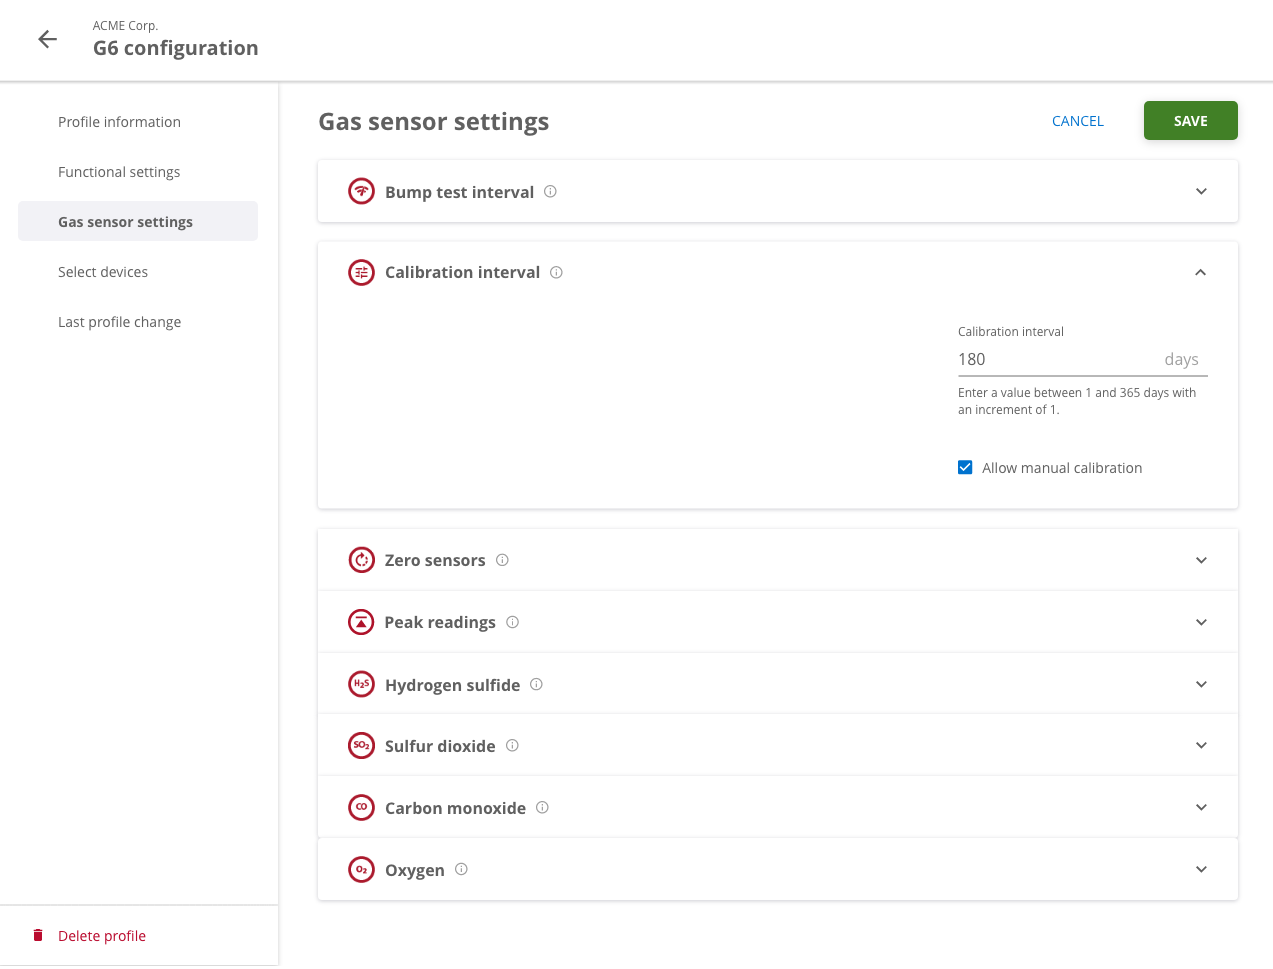Go to Functional settings

click(119, 172)
